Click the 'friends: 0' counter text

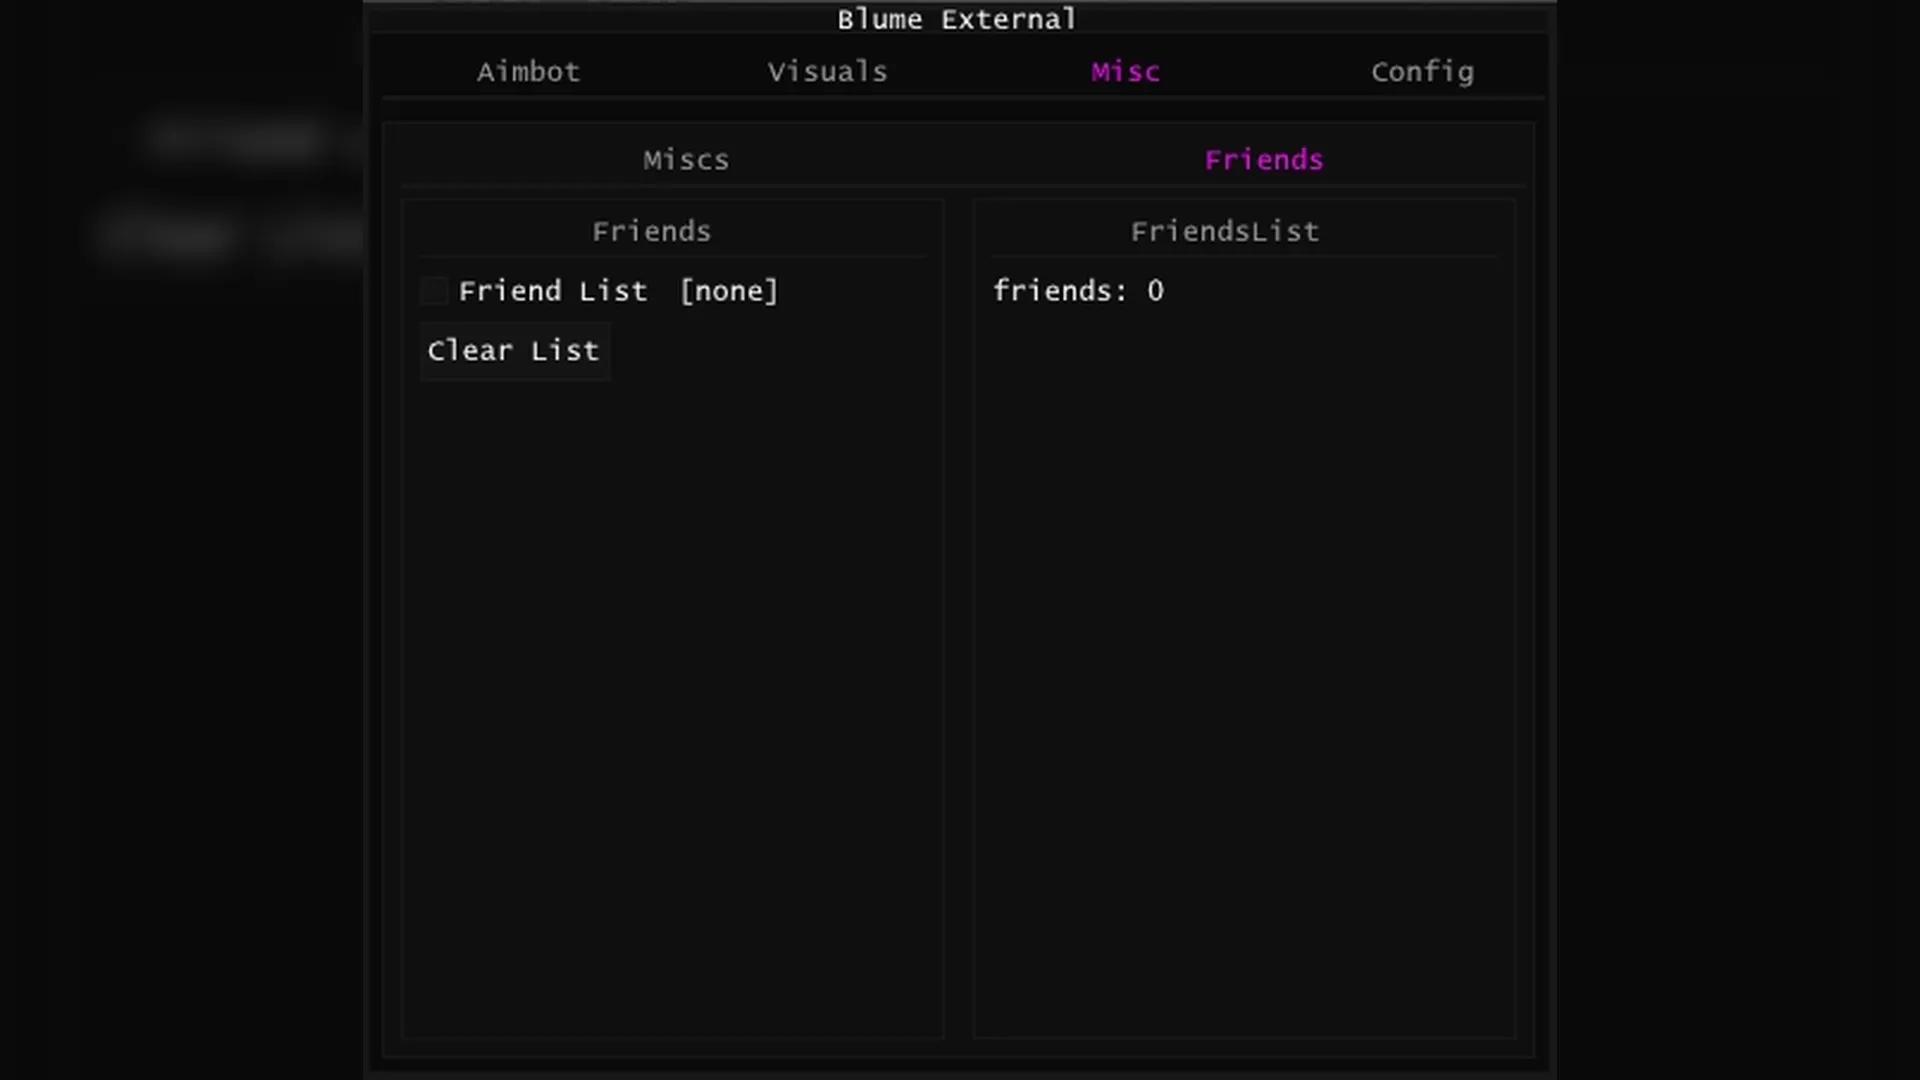[x=1077, y=291]
